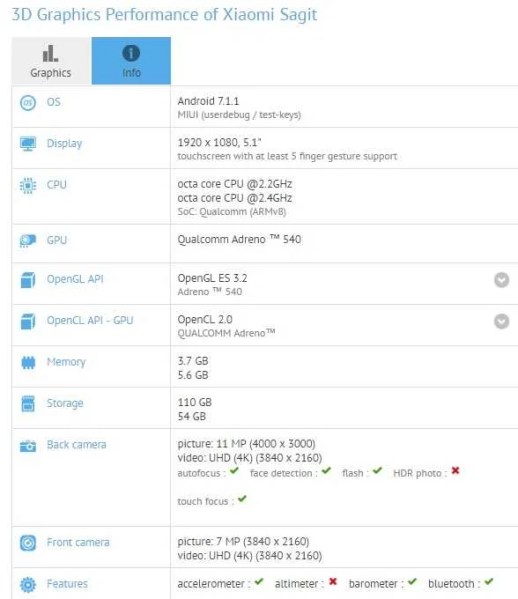Switch to the Graphics tab

coord(51,61)
